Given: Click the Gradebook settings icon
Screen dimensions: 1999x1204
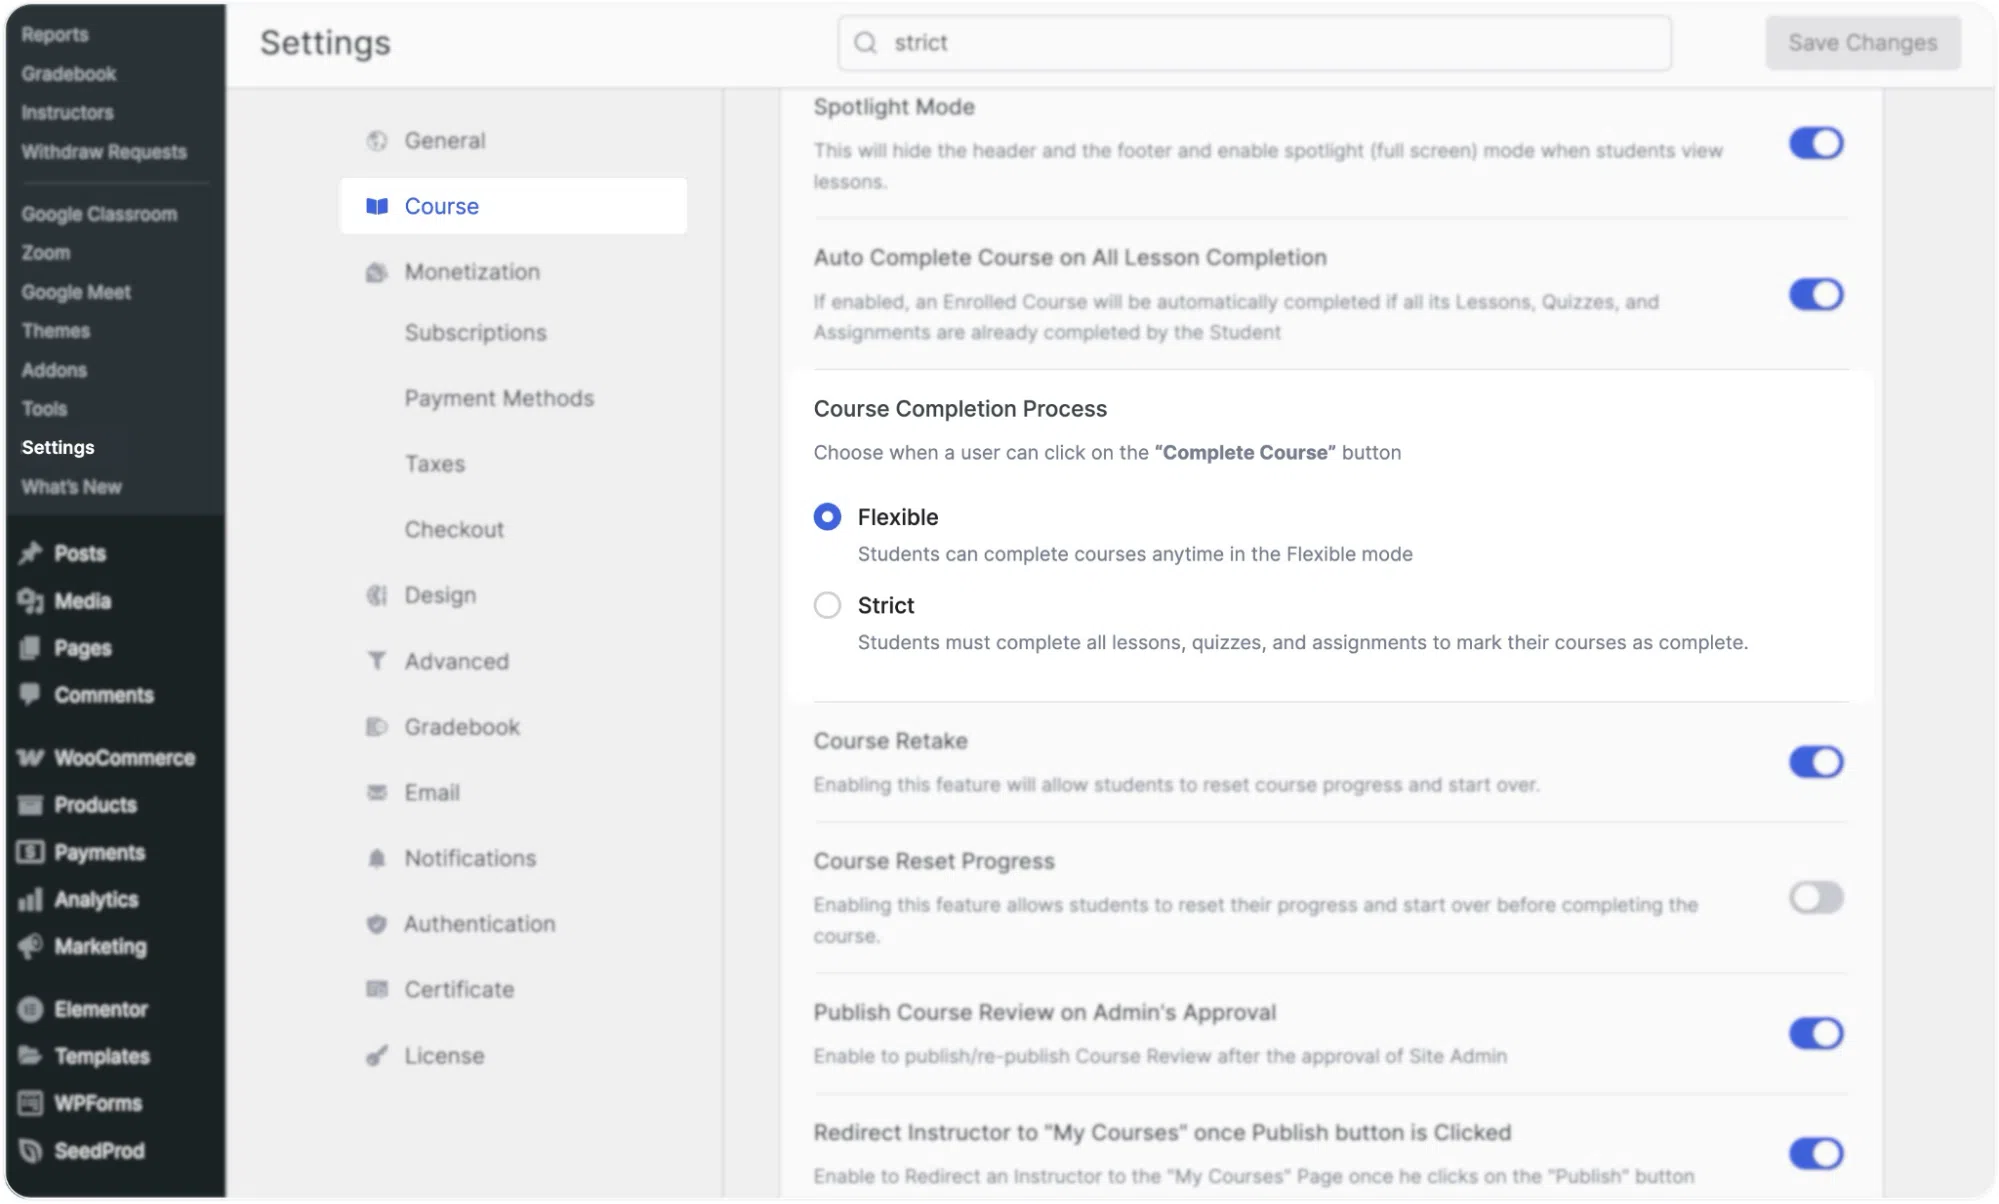Looking at the screenshot, I should pyautogui.click(x=377, y=727).
